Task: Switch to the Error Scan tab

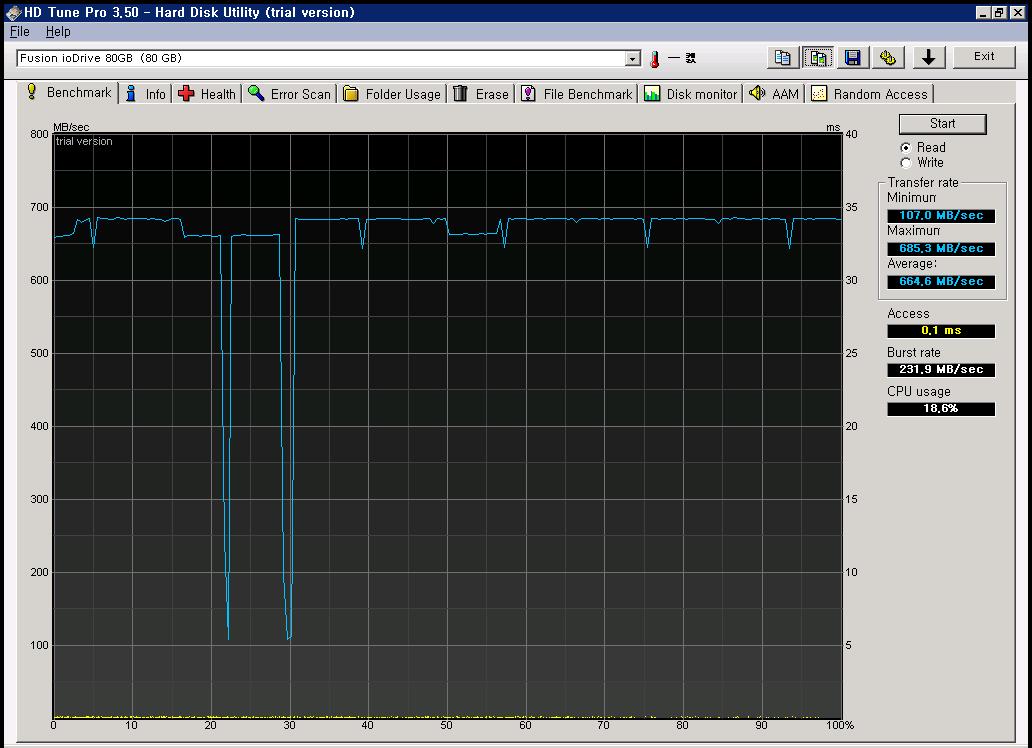Action: [x=290, y=94]
